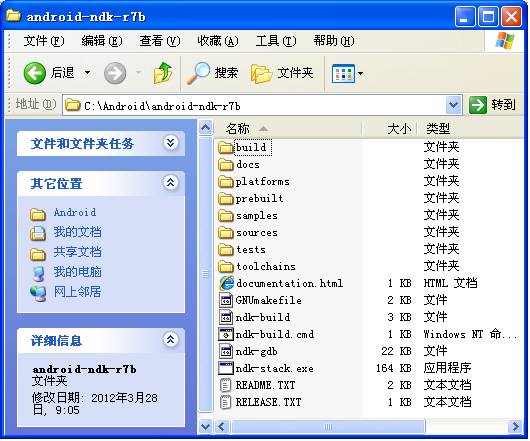Screen dimensions: 530x441
Task: Click the left pane scroll up arrow
Action: click(206, 128)
